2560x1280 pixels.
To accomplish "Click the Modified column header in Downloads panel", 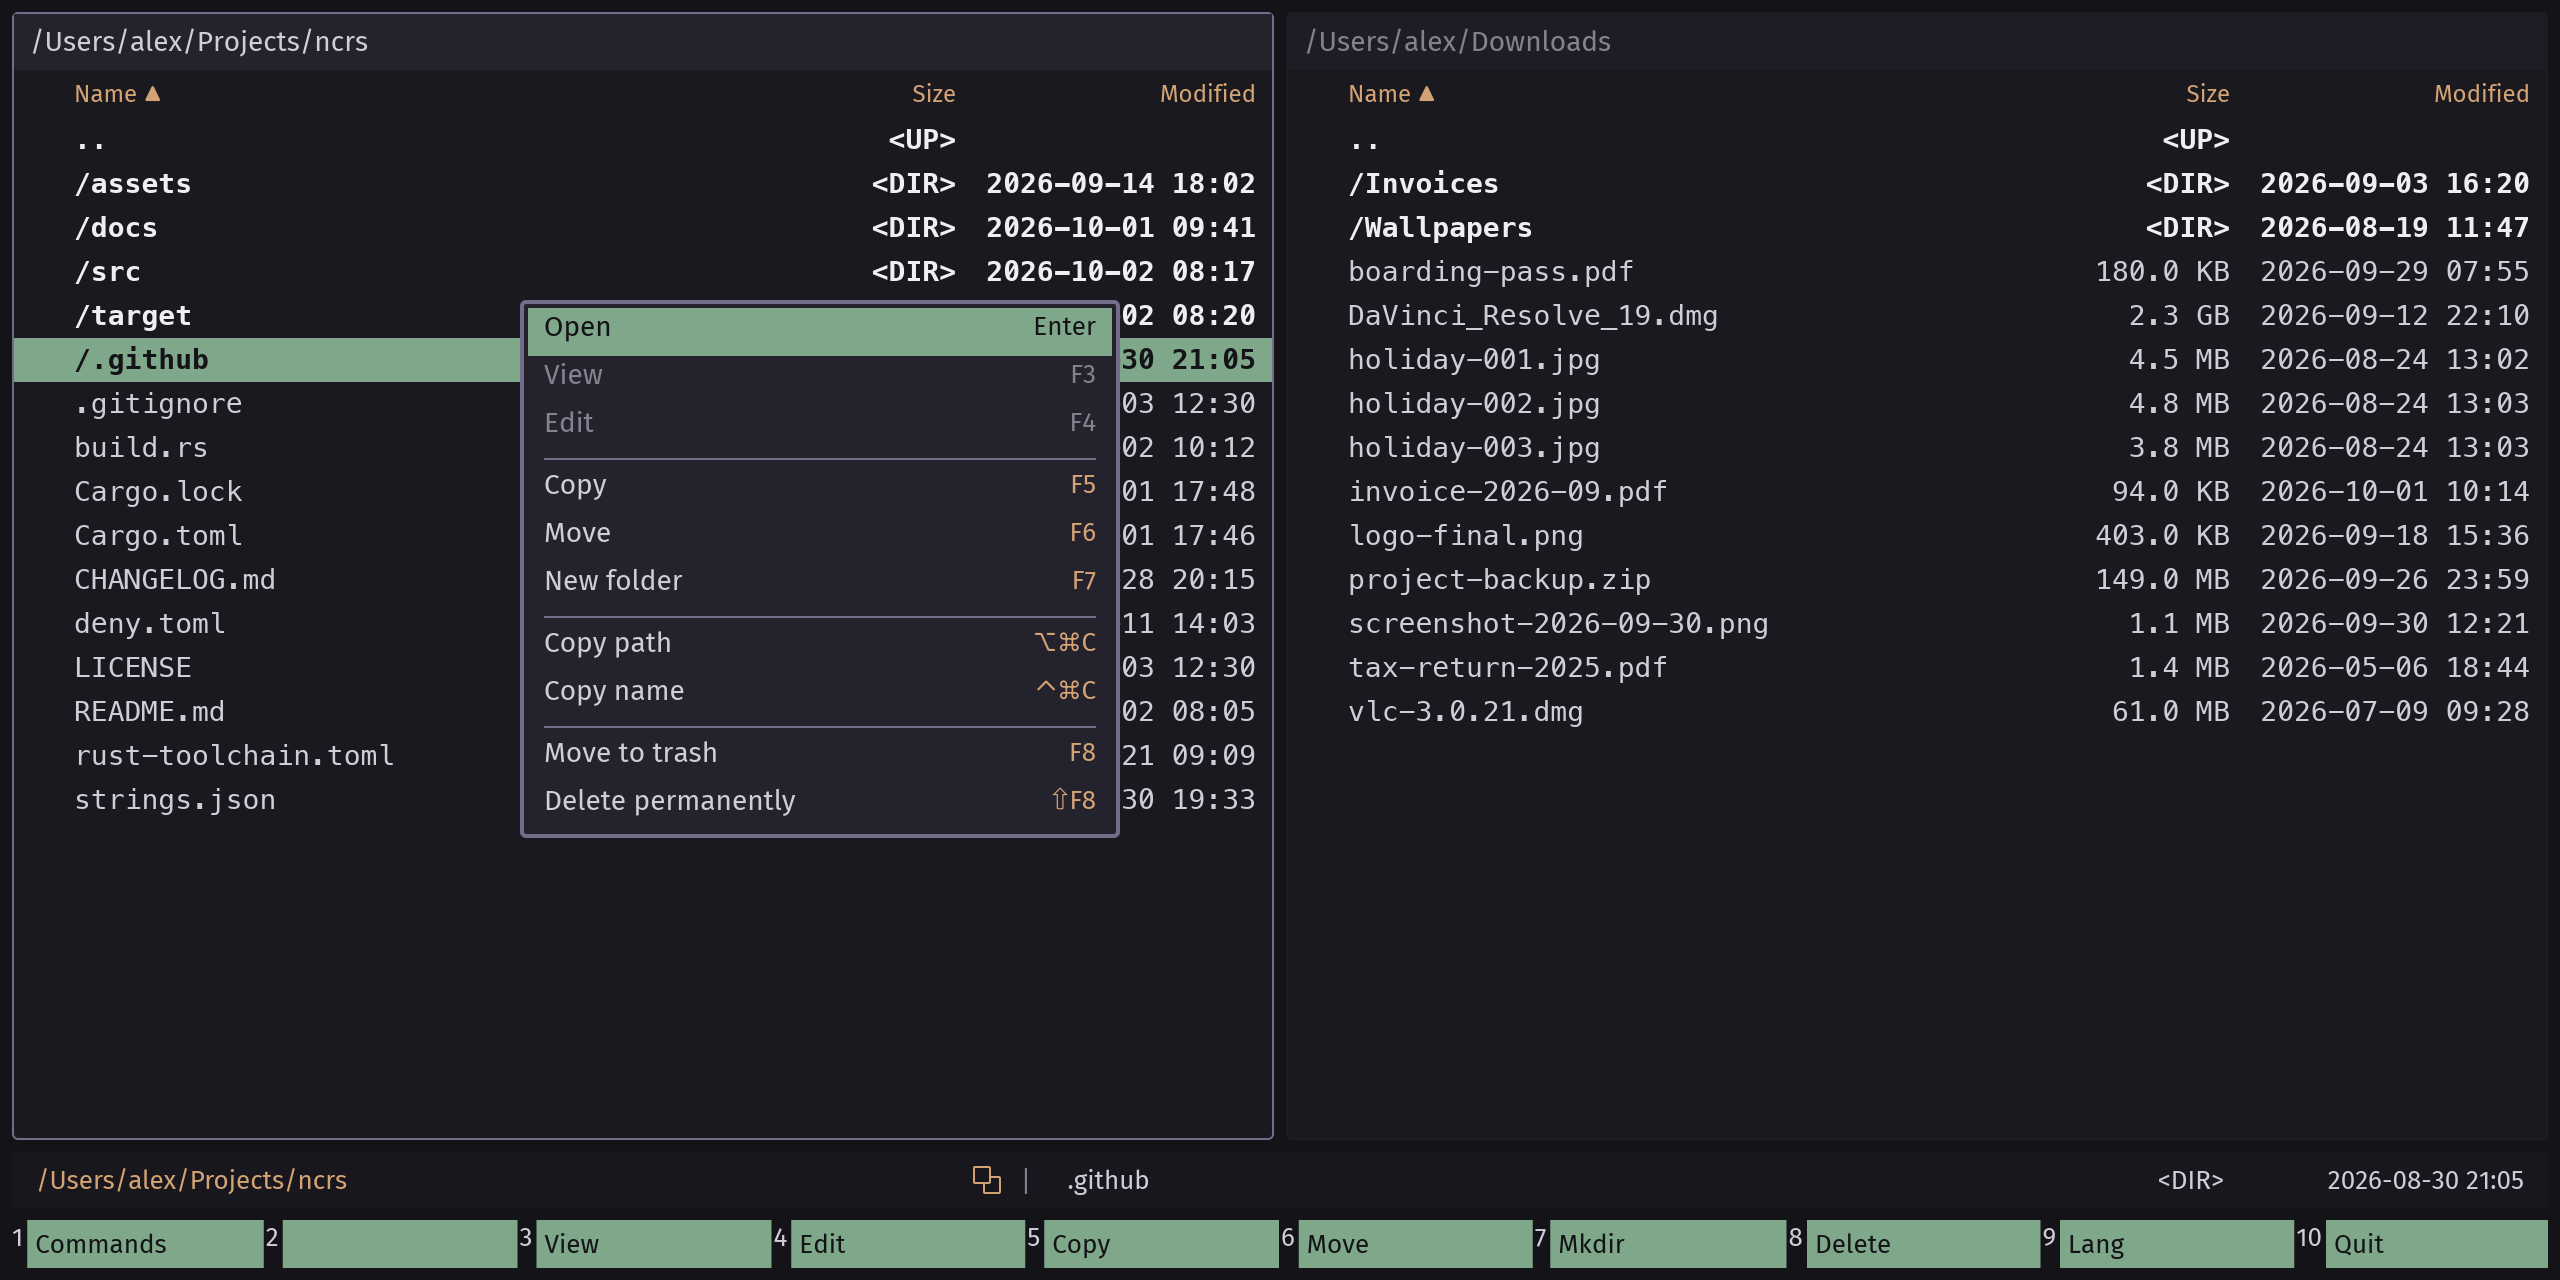I will coord(2481,94).
